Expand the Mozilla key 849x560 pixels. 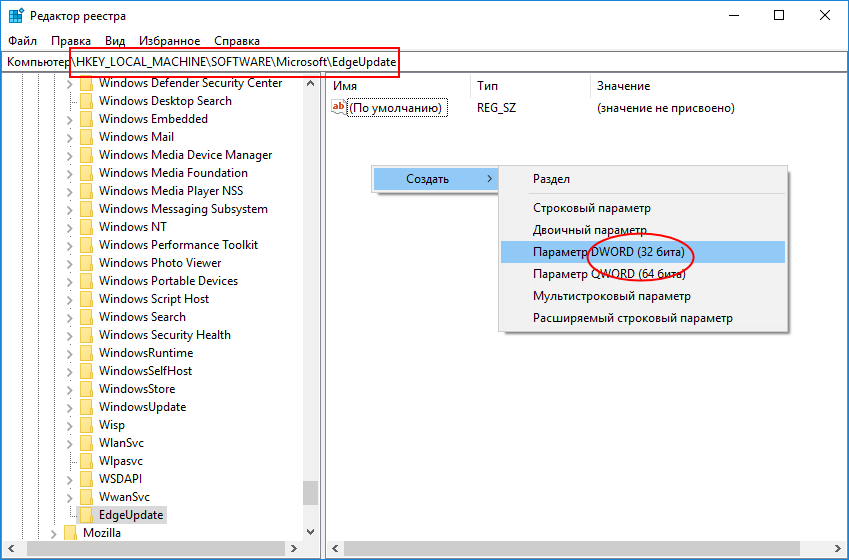(53, 533)
